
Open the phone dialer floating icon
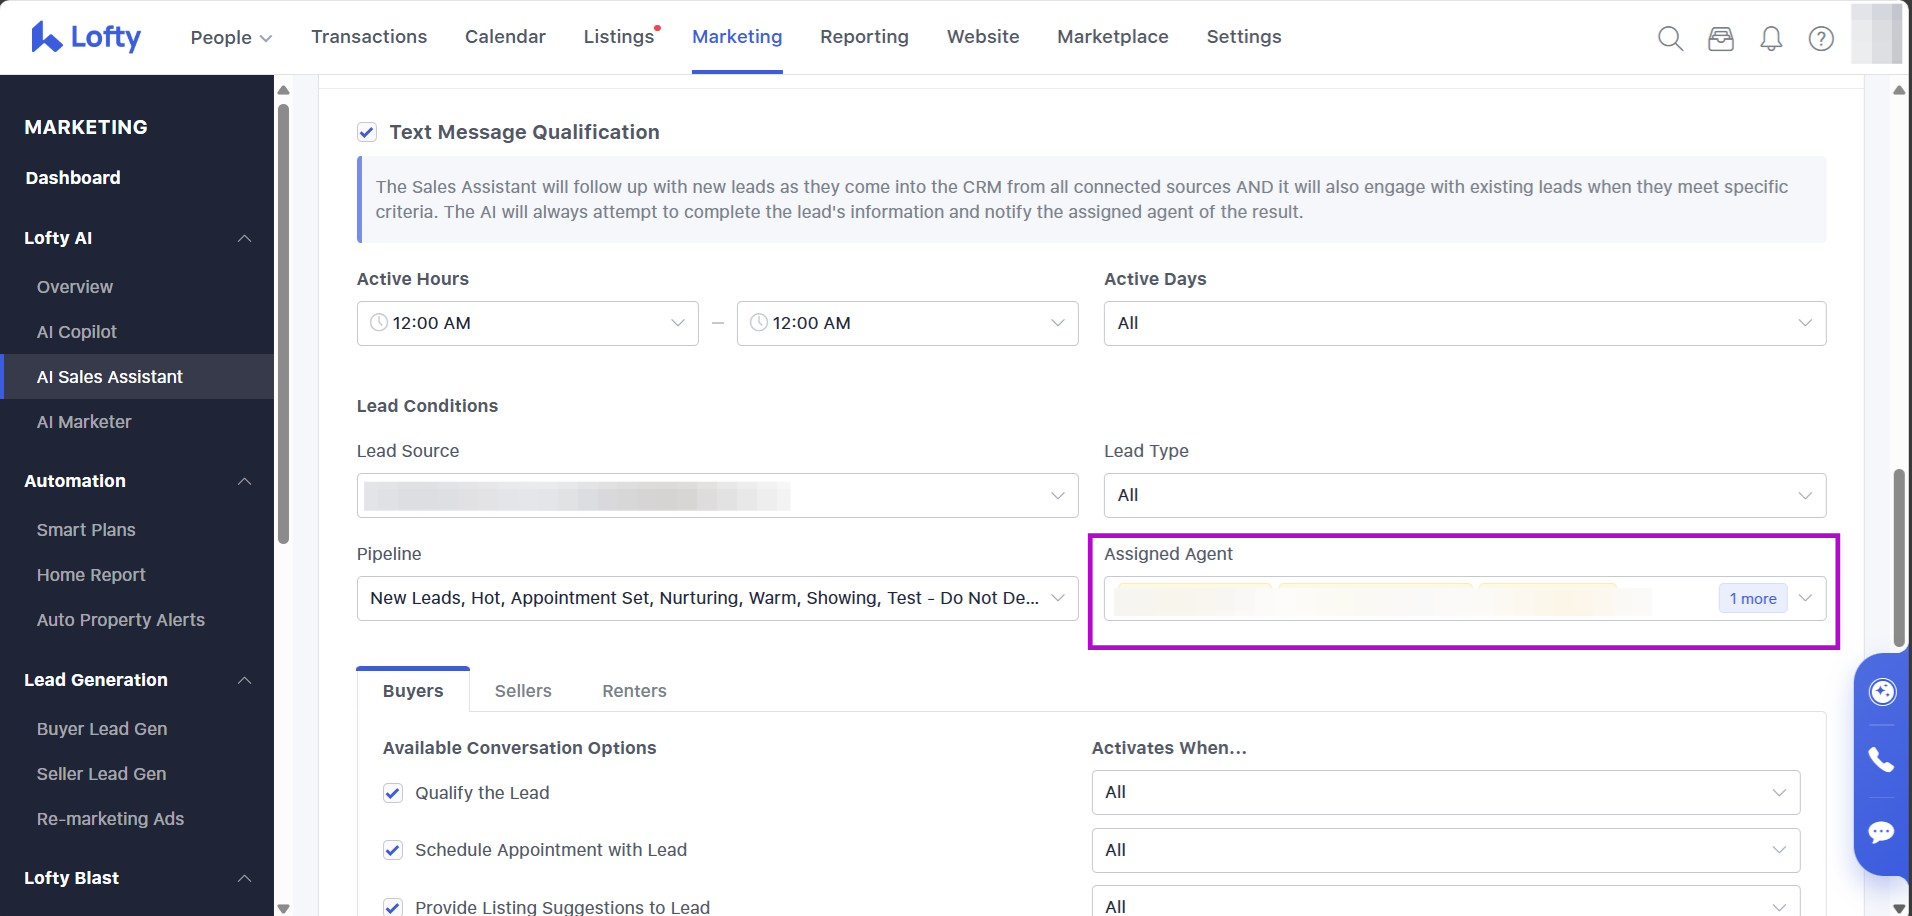1882,760
